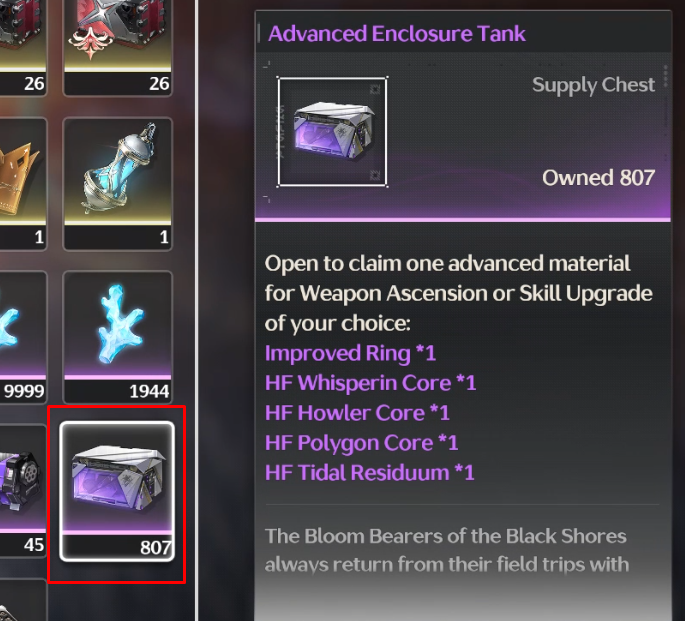
Task: Select the cut-off item in the bottom-left corner
Action: 23,600
